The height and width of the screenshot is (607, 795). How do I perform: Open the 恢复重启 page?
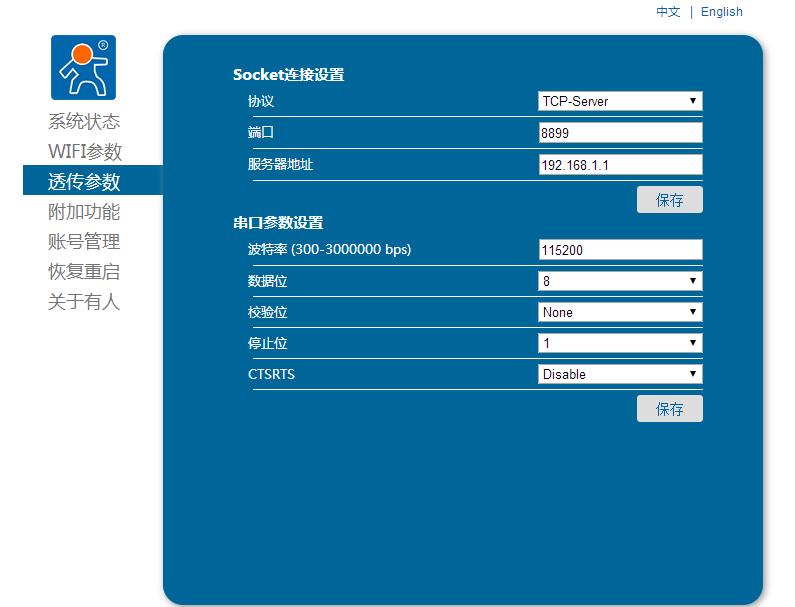84,272
